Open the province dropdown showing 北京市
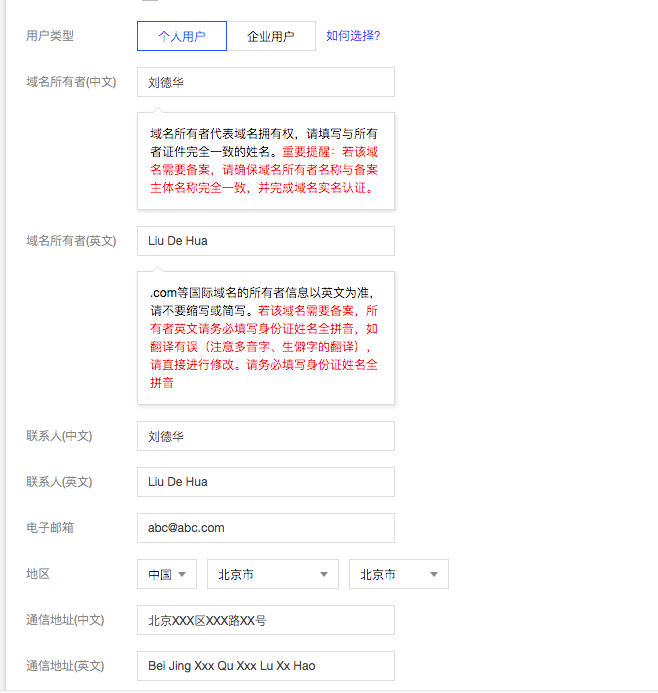 [x=273, y=574]
